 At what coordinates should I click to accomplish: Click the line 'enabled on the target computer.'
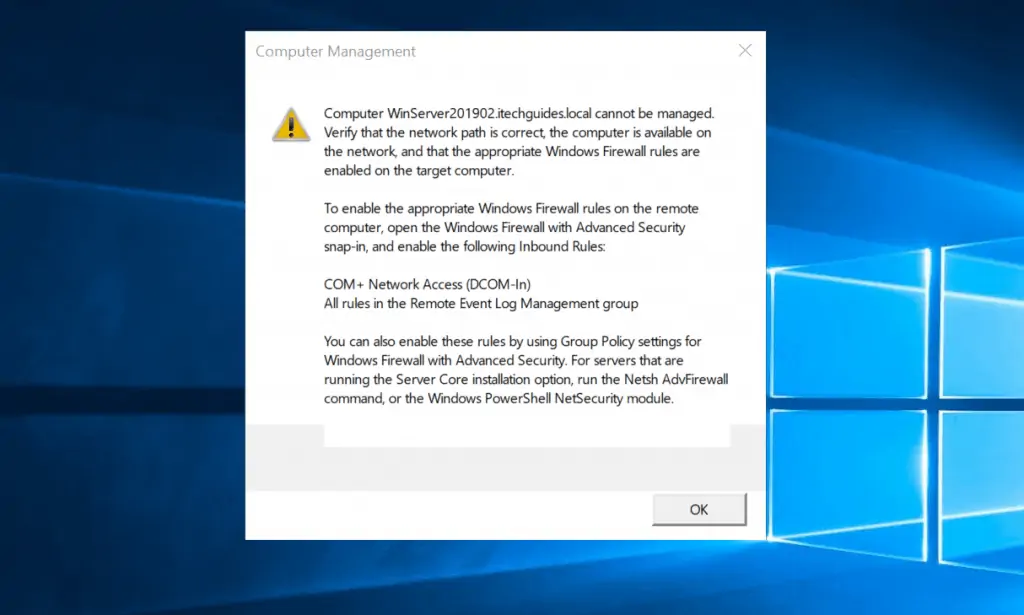[419, 170]
